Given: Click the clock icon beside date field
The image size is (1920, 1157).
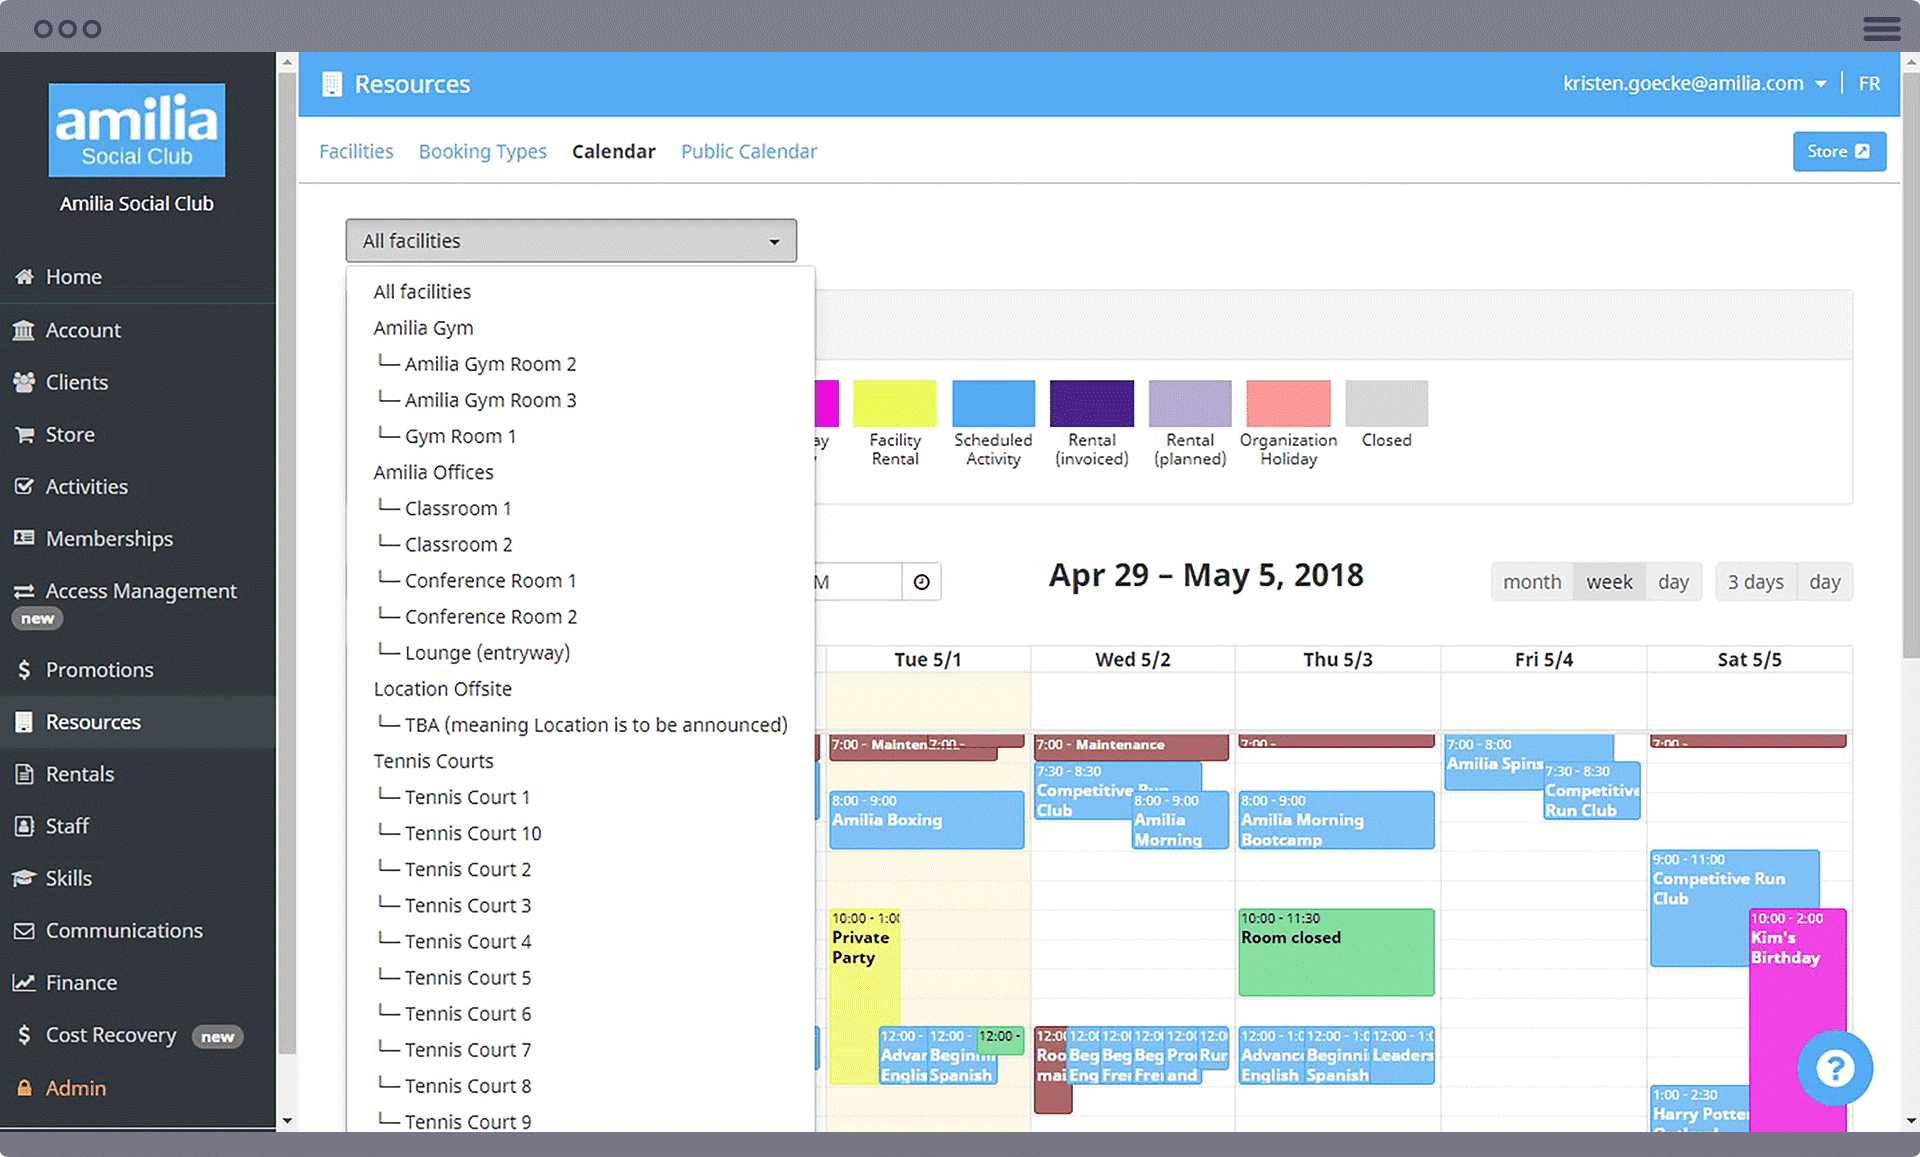Looking at the screenshot, I should (921, 582).
